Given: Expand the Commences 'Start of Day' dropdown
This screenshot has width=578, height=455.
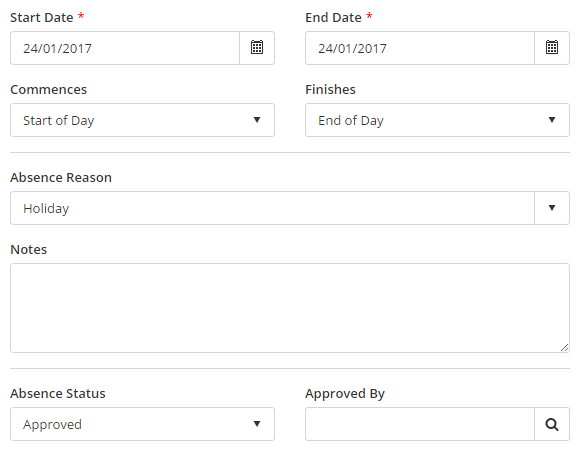Looking at the screenshot, I should [142, 120].
